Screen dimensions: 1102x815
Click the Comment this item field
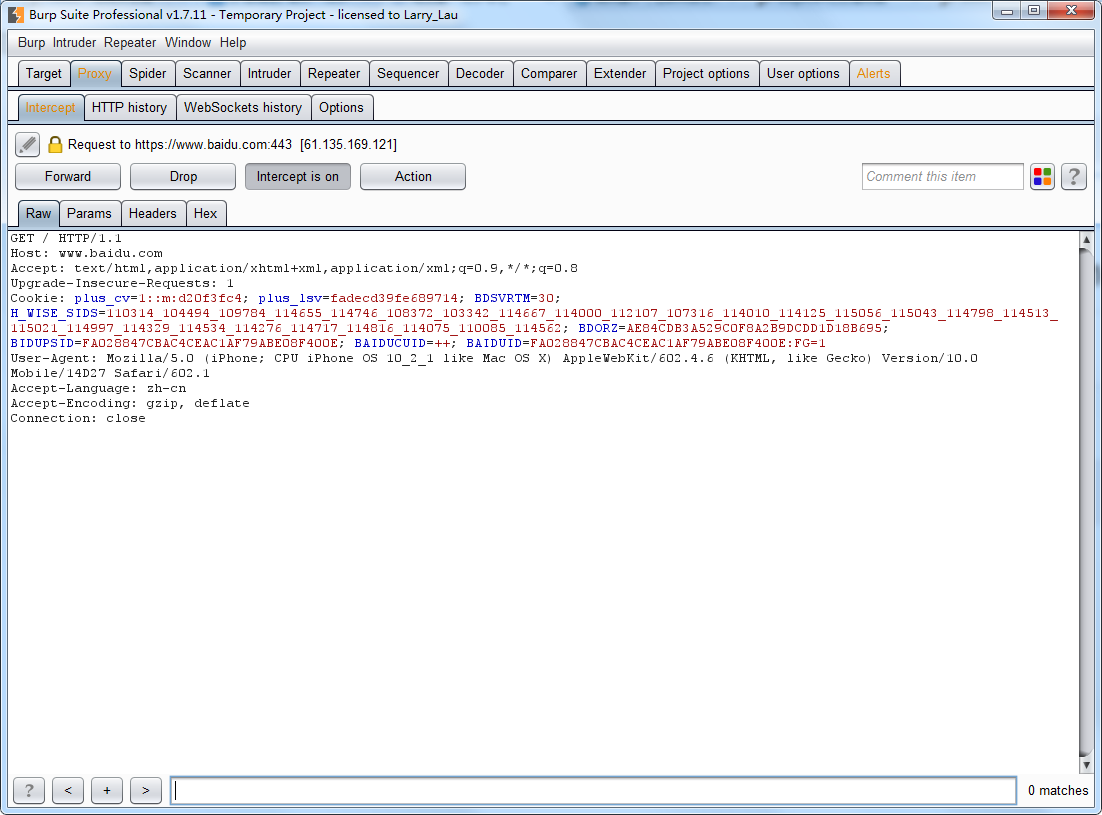(x=942, y=177)
